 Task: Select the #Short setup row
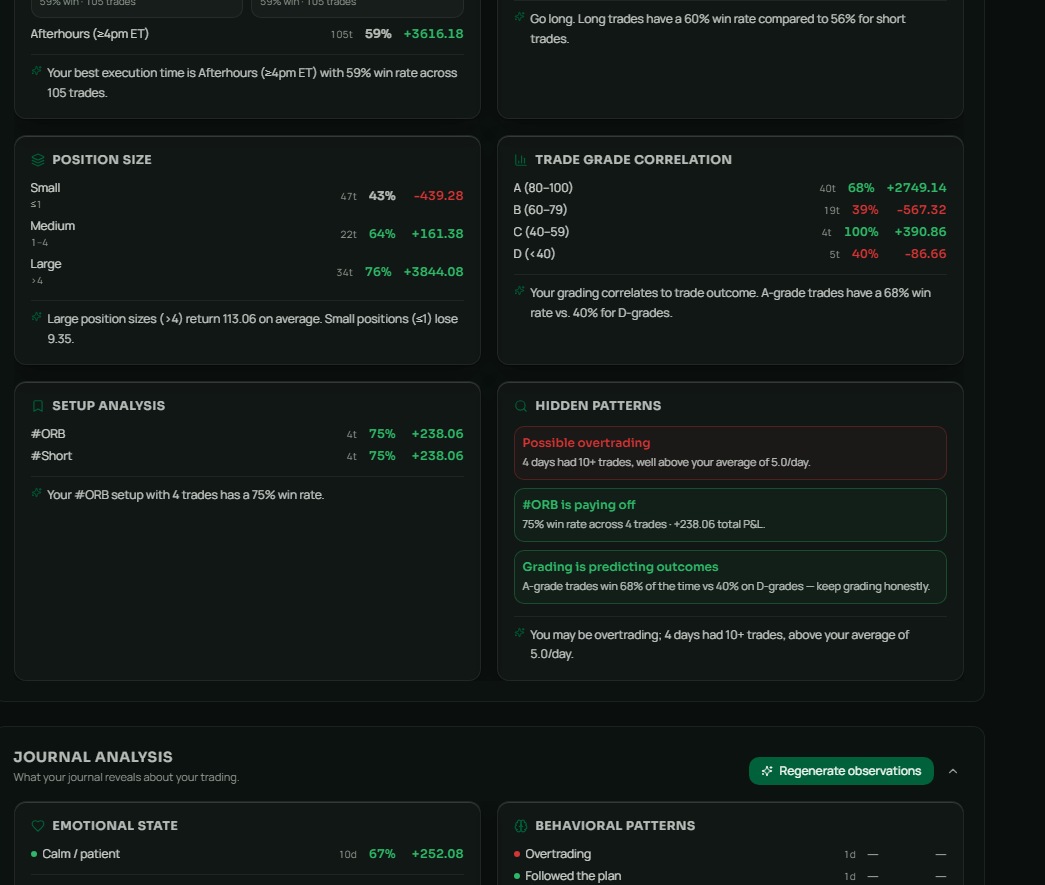click(247, 456)
